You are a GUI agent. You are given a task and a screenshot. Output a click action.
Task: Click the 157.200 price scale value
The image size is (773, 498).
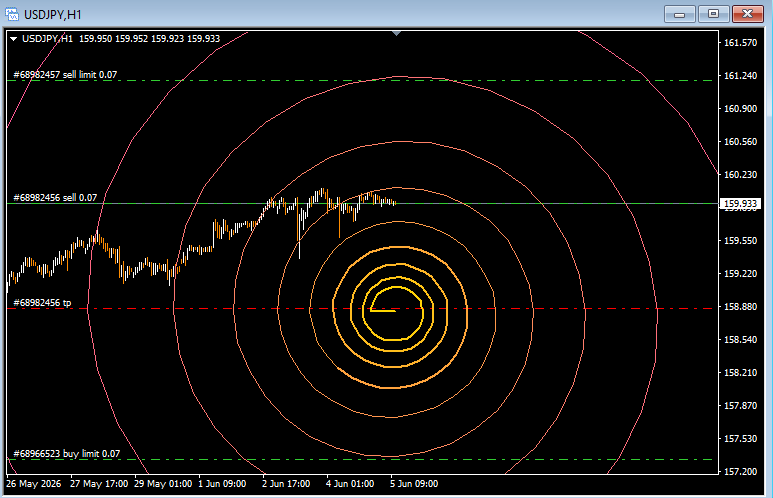(740, 472)
